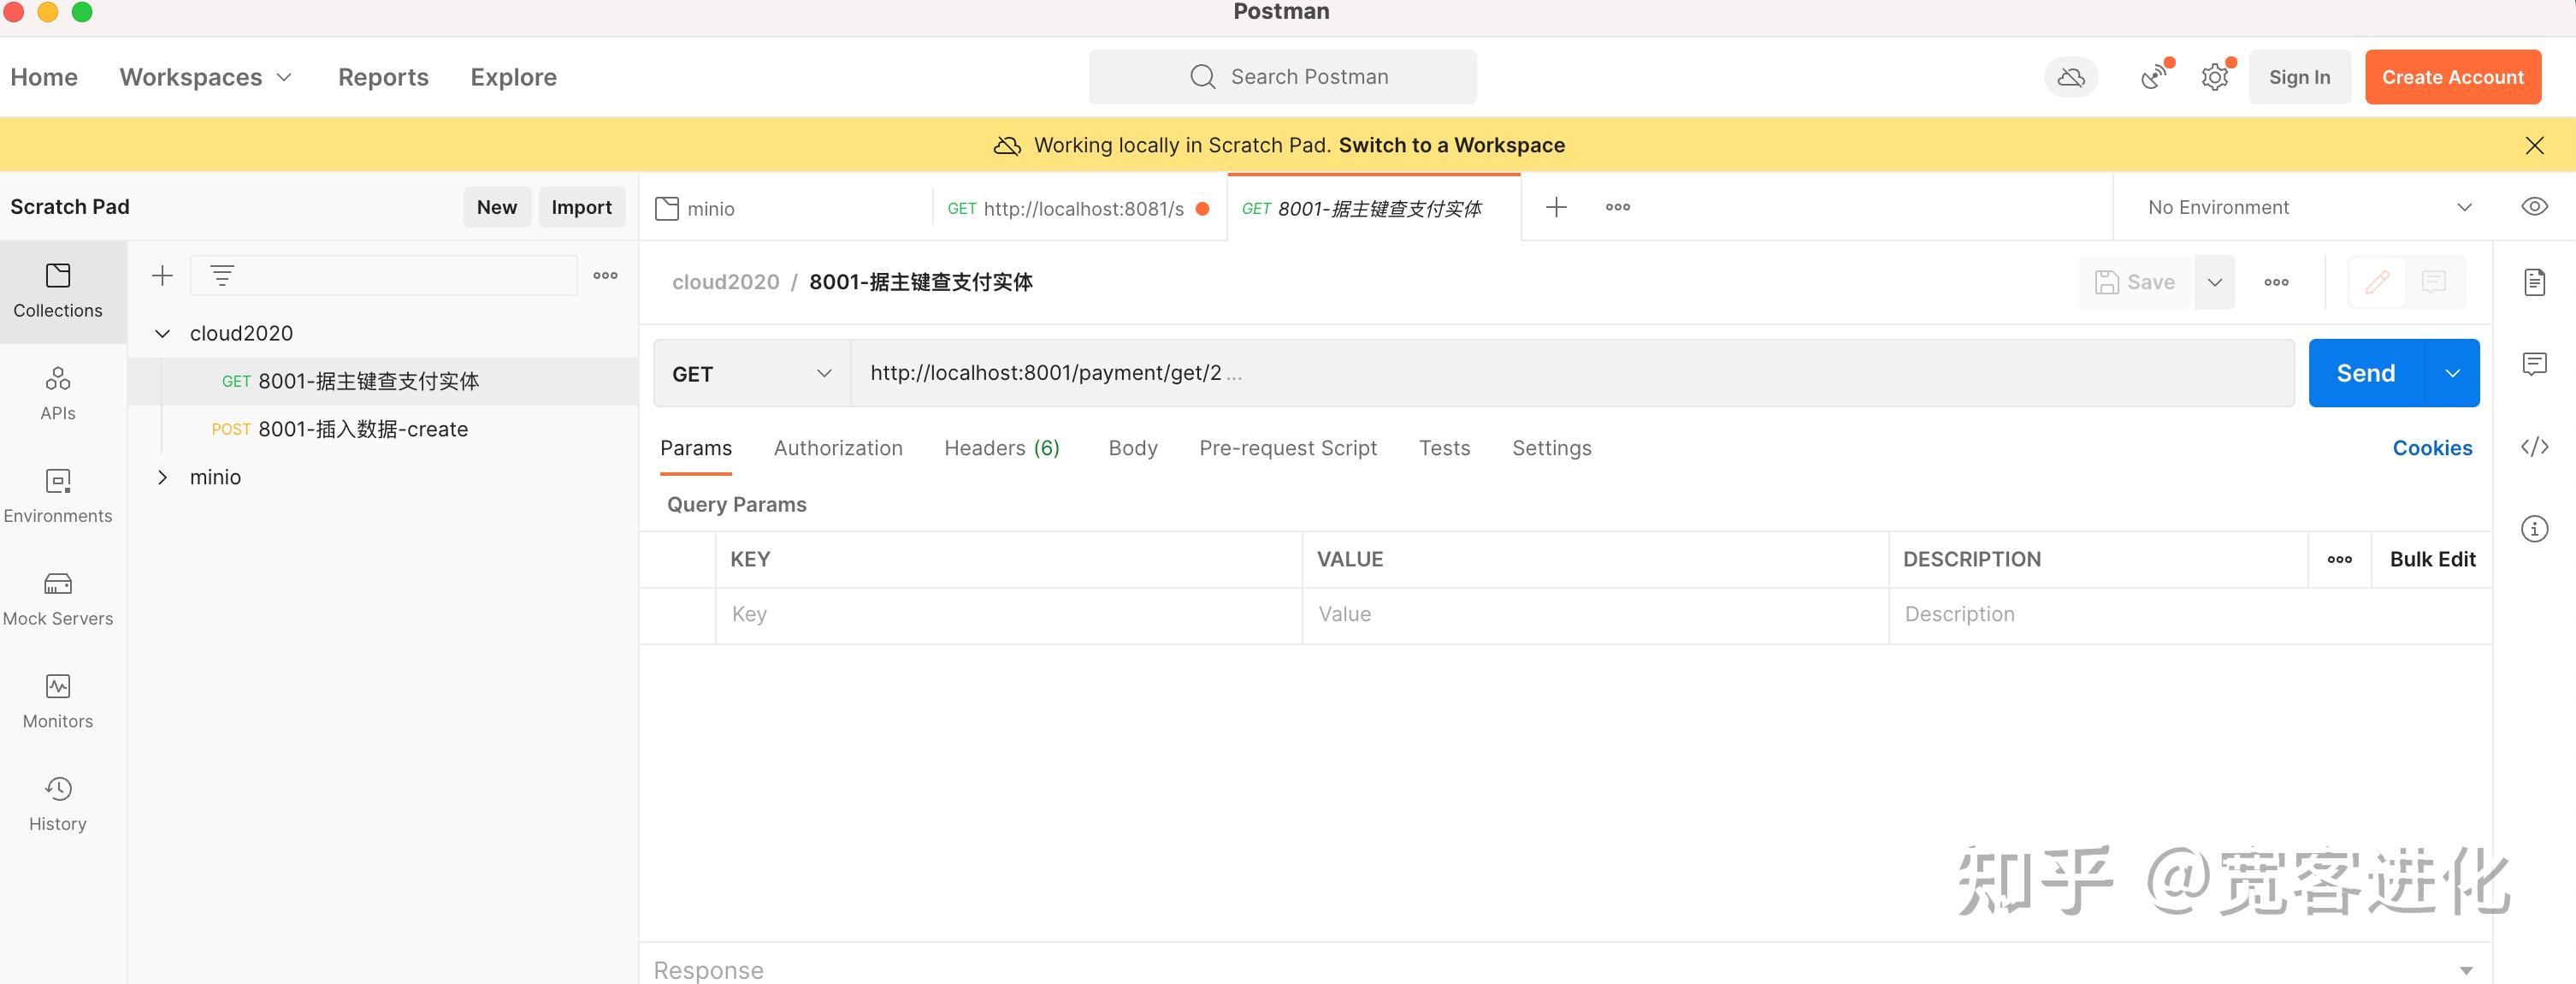Select the minio request tab
Viewport: 2576px width, 984px height.
[x=785, y=208]
